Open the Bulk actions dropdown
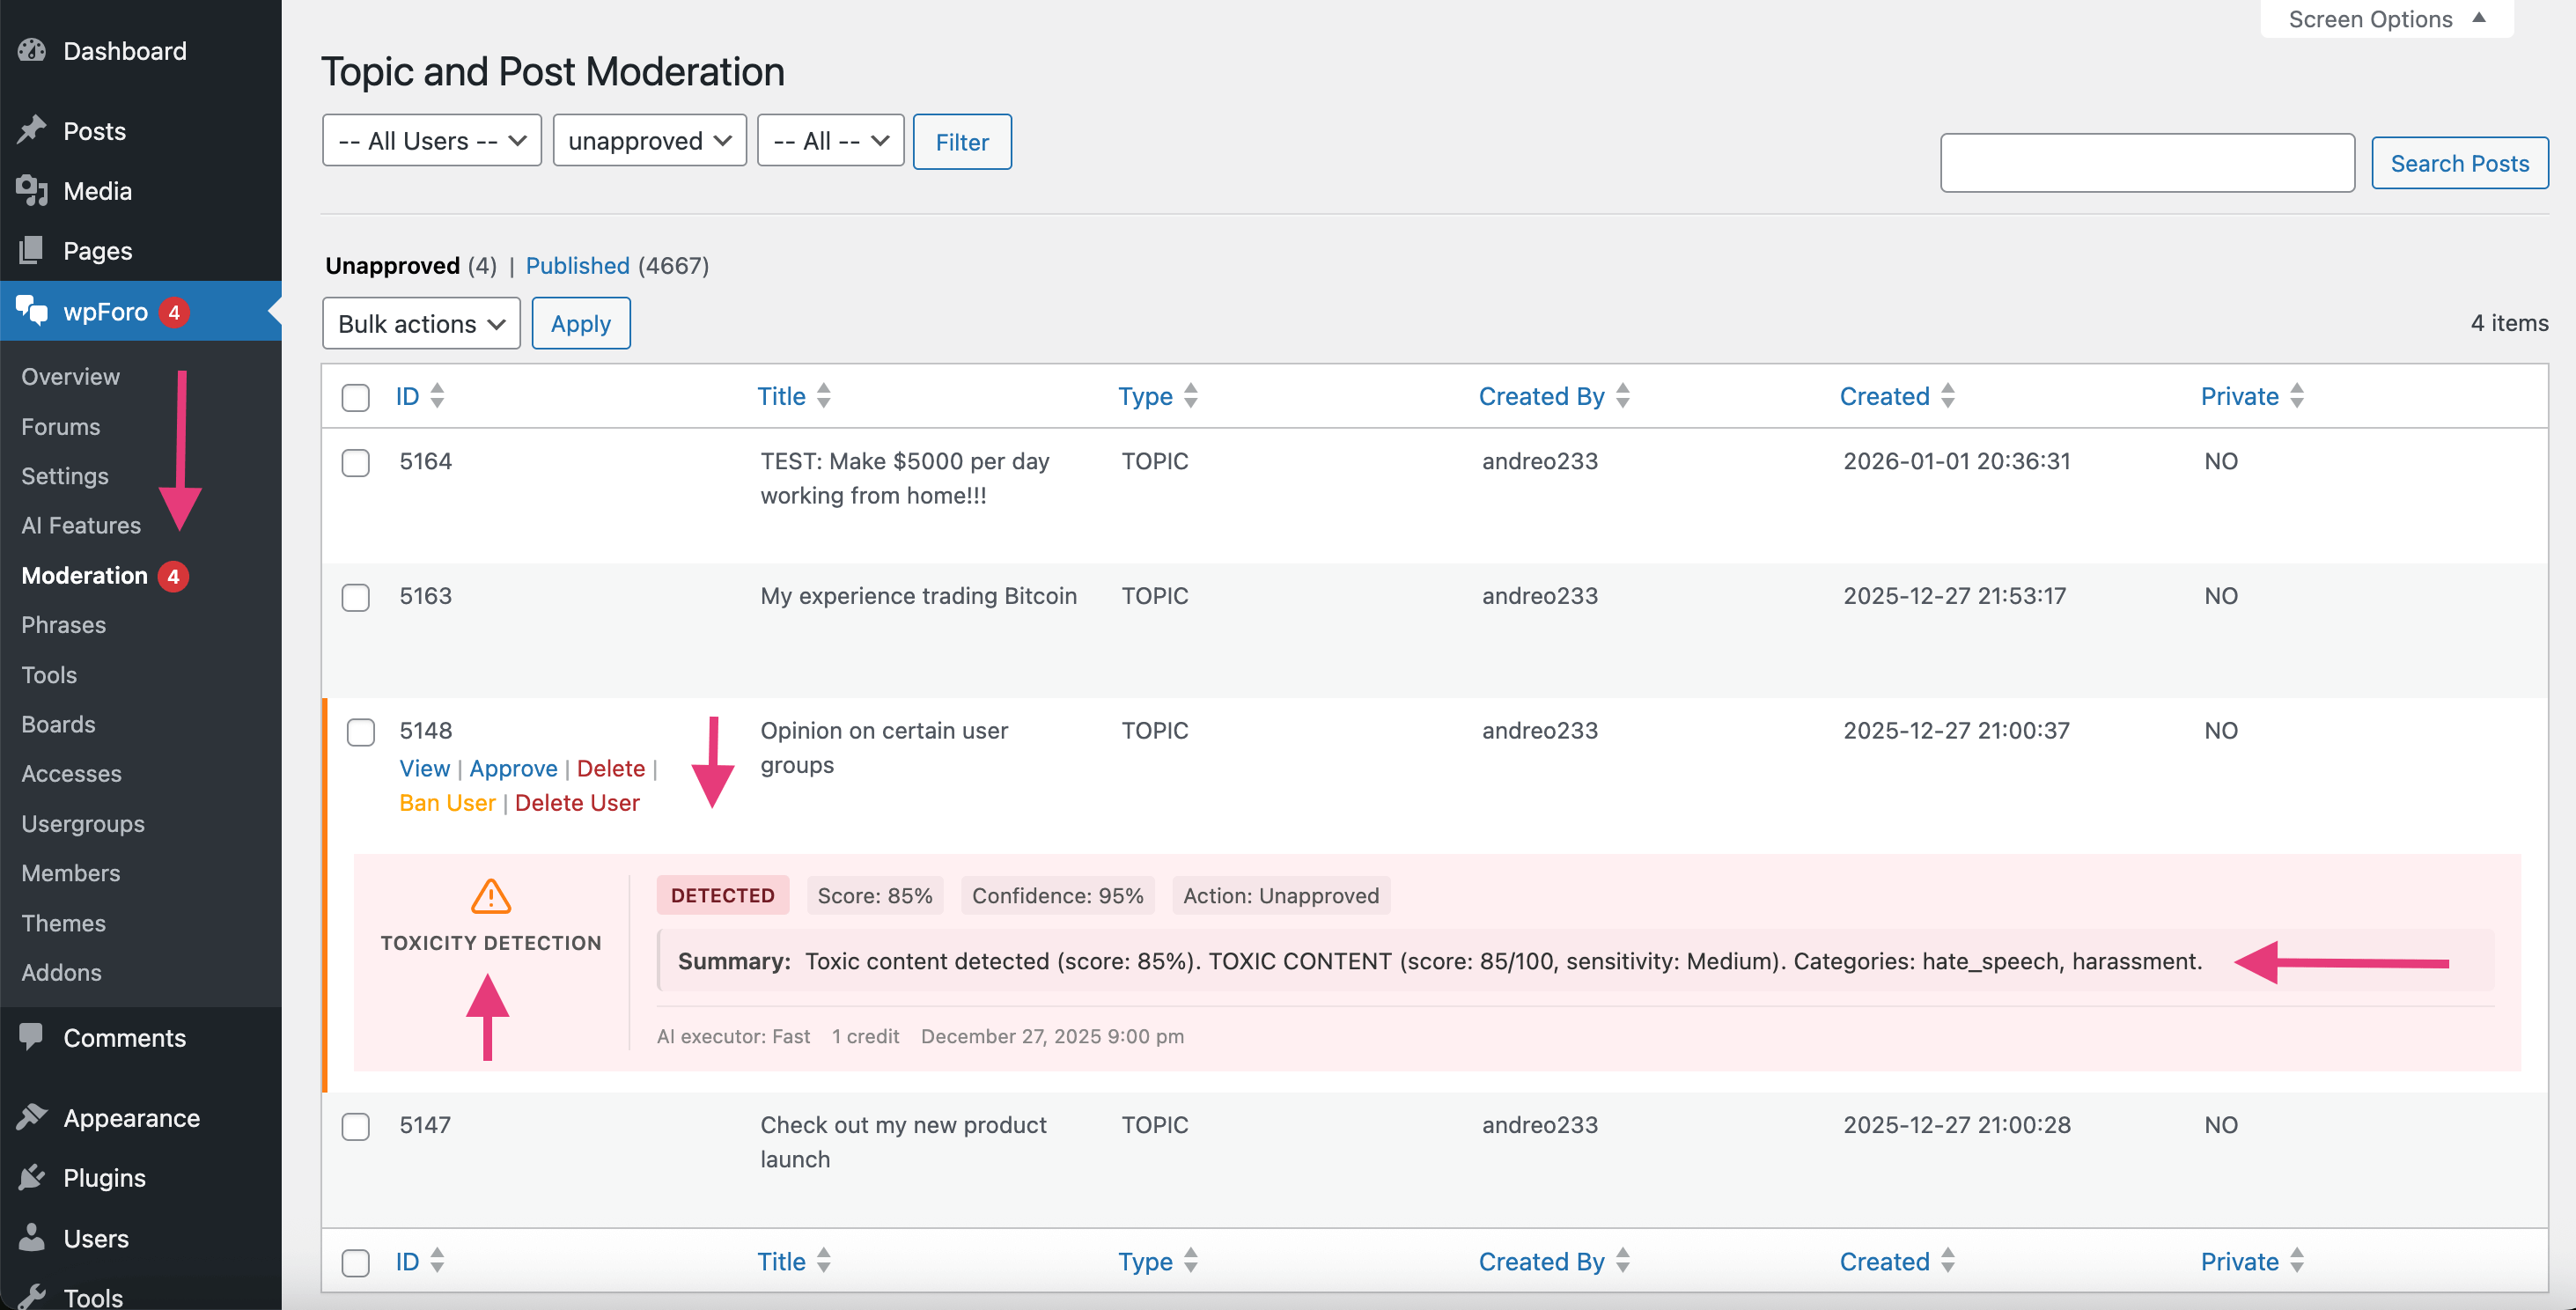This screenshot has height=1310, width=2576. click(x=420, y=323)
